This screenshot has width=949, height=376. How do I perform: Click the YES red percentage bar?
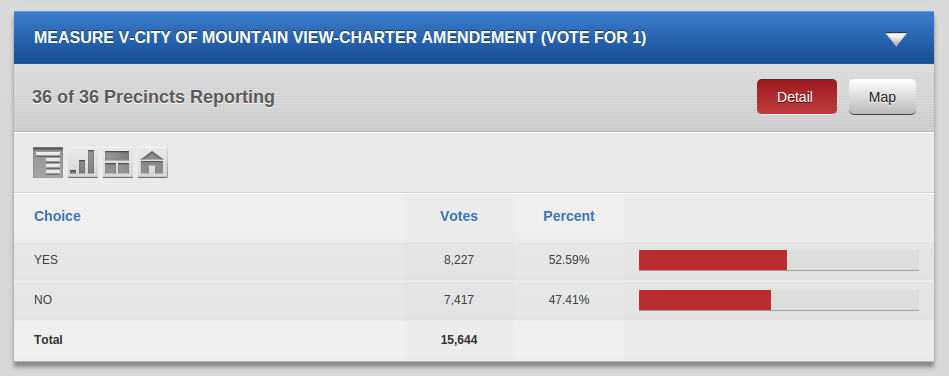tap(713, 260)
